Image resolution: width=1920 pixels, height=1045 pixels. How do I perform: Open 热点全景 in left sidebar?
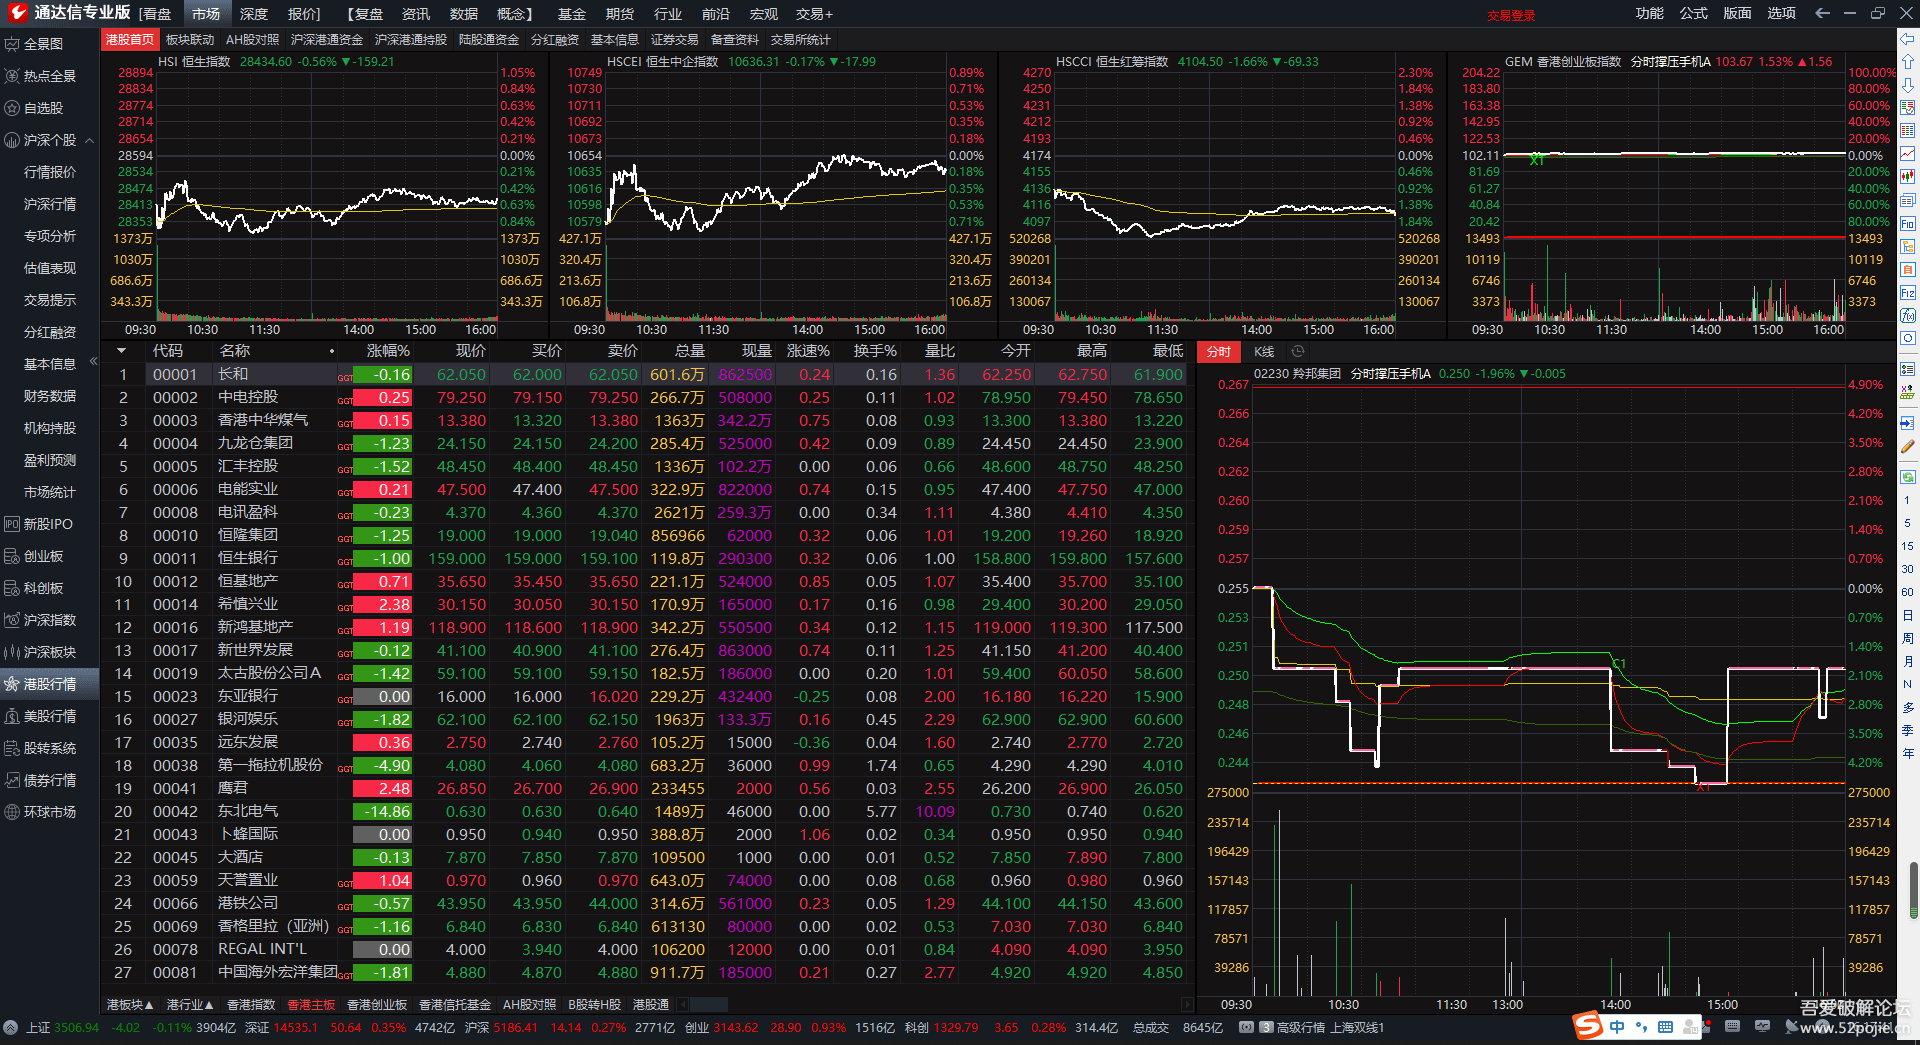[49, 76]
